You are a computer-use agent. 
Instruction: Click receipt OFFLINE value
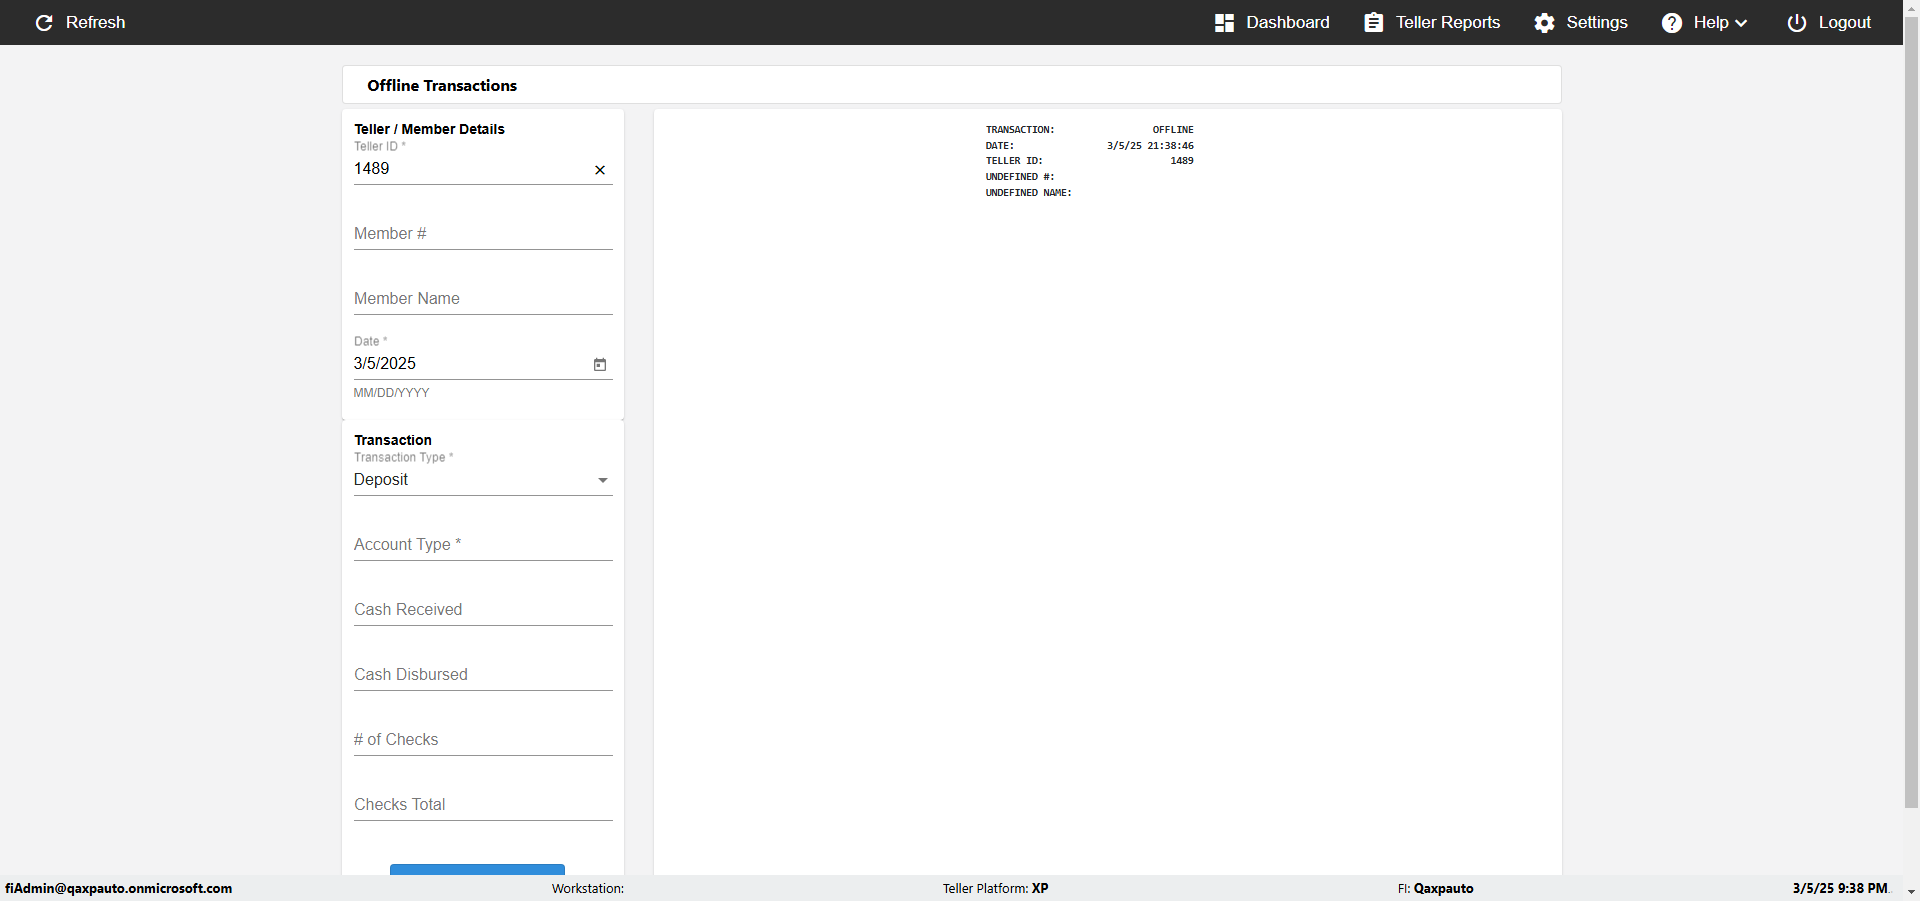pyautogui.click(x=1173, y=130)
